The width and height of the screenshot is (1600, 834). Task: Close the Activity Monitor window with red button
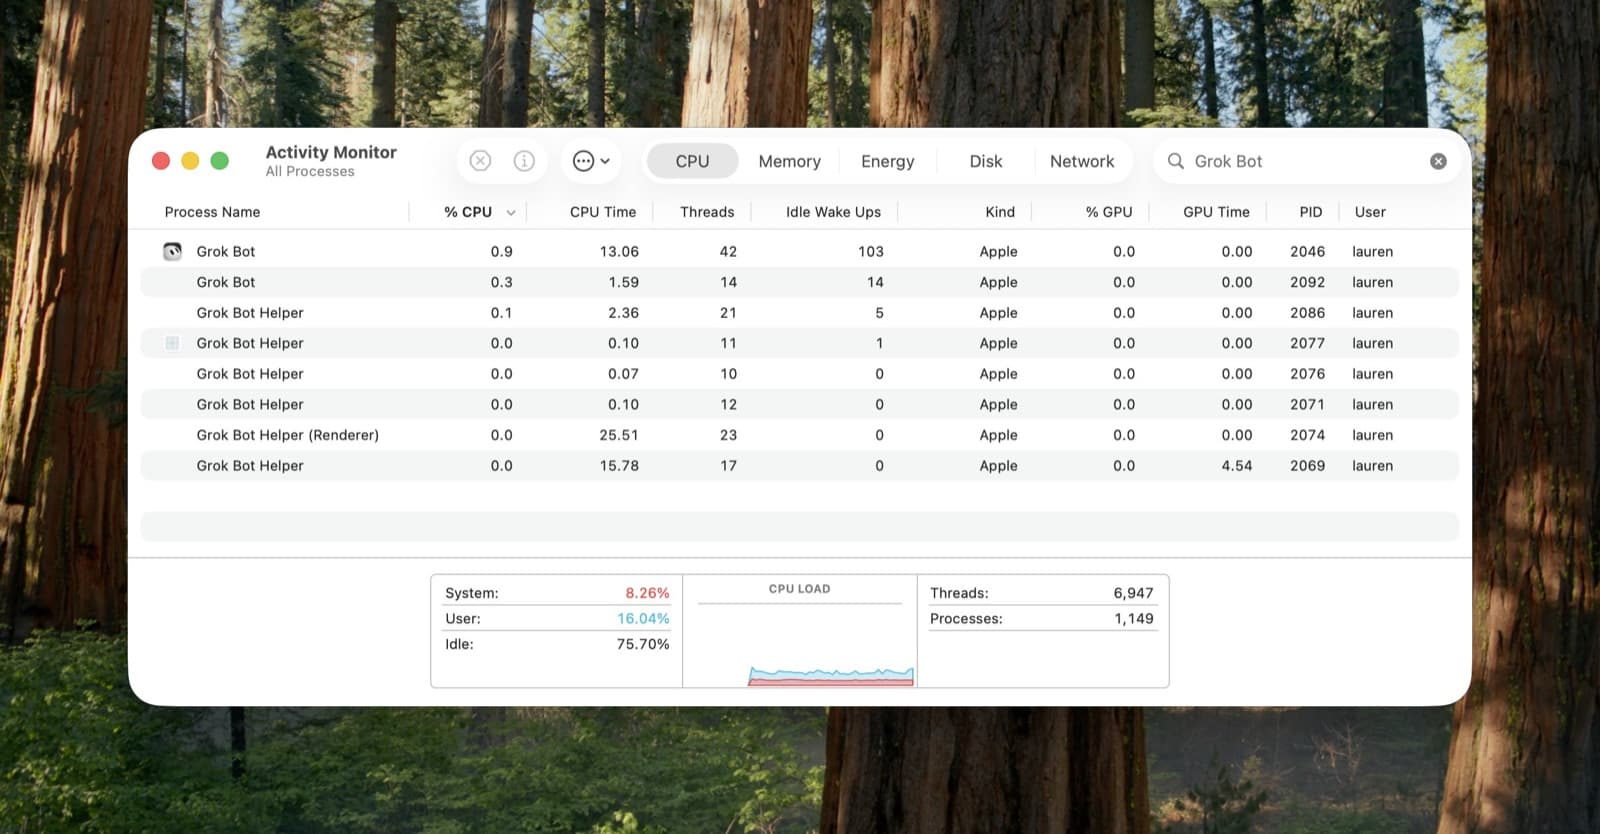click(x=160, y=161)
